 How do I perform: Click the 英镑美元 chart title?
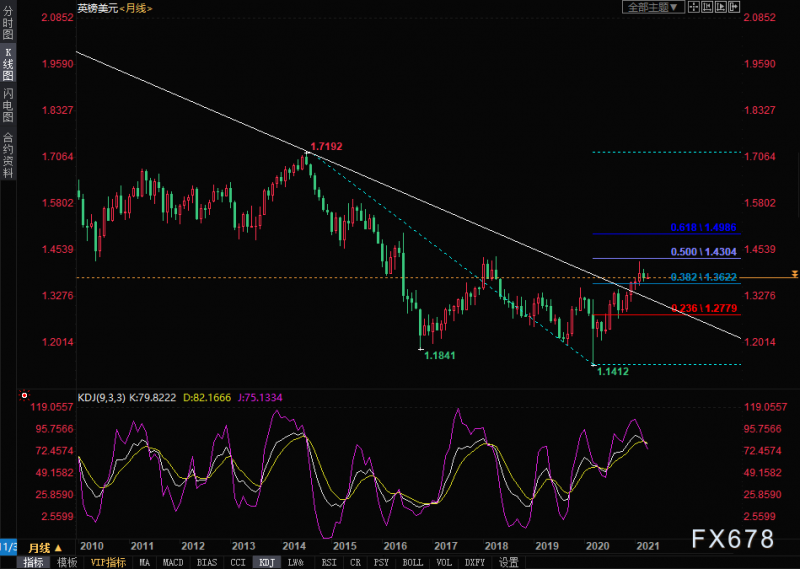[97, 8]
